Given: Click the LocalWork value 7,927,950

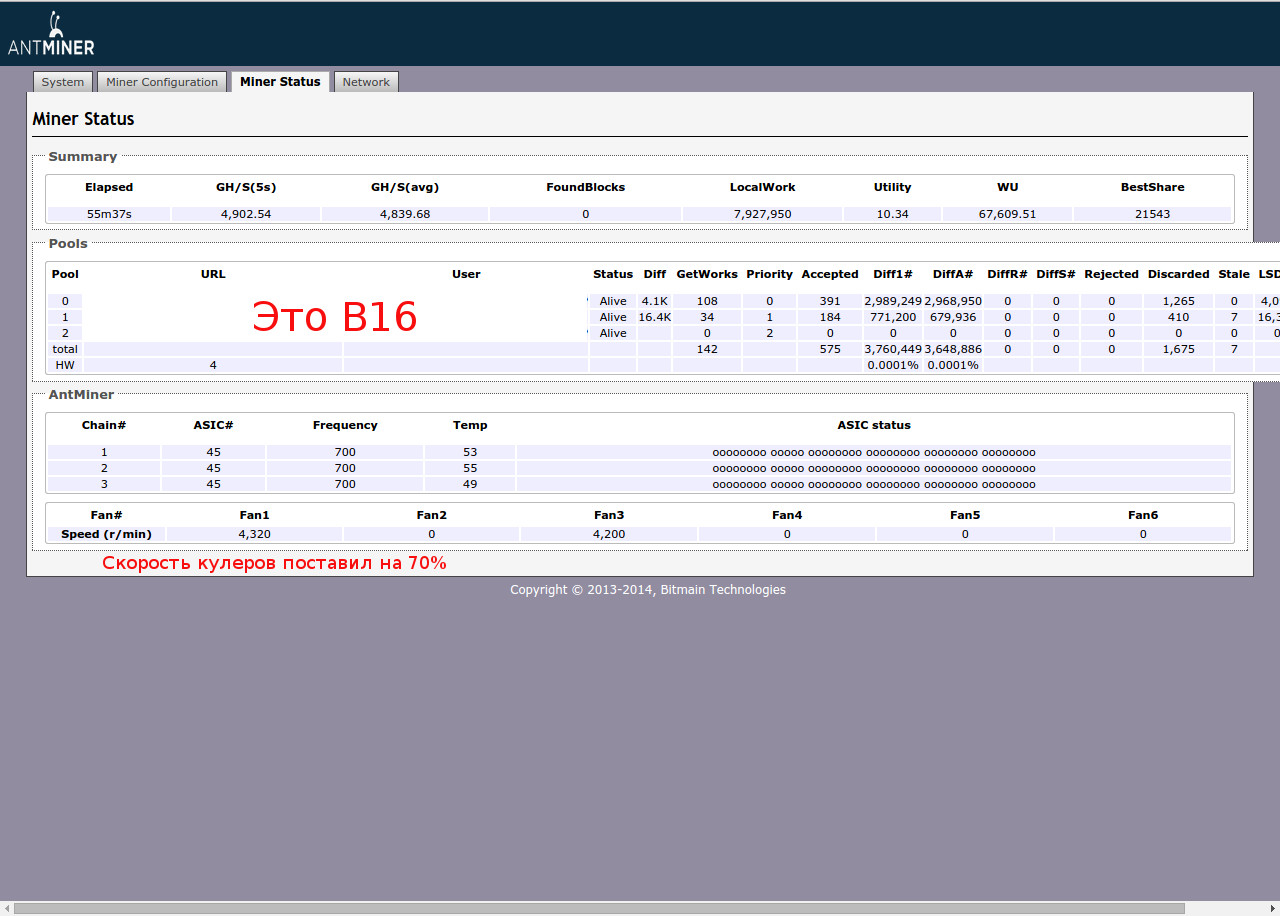Looking at the screenshot, I should coord(762,214).
